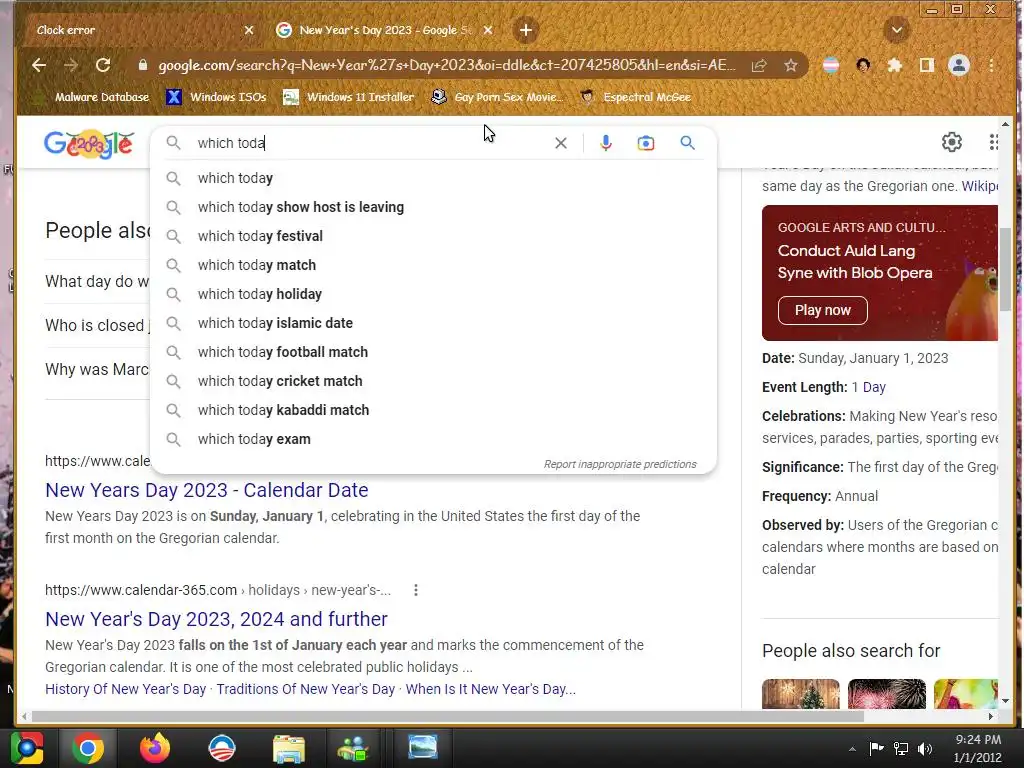
Task: Open File Explorer folder on the taskbar
Action: pyautogui.click(x=289, y=749)
